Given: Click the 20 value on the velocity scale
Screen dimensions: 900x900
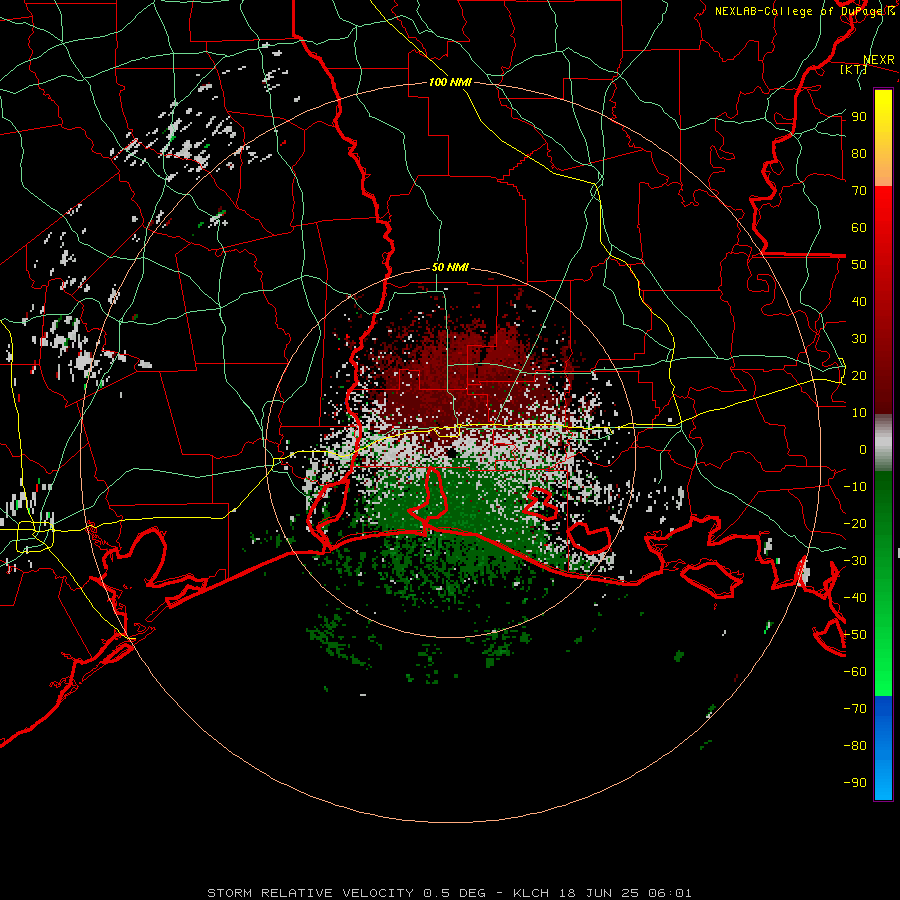Looking at the screenshot, I should 859,375.
